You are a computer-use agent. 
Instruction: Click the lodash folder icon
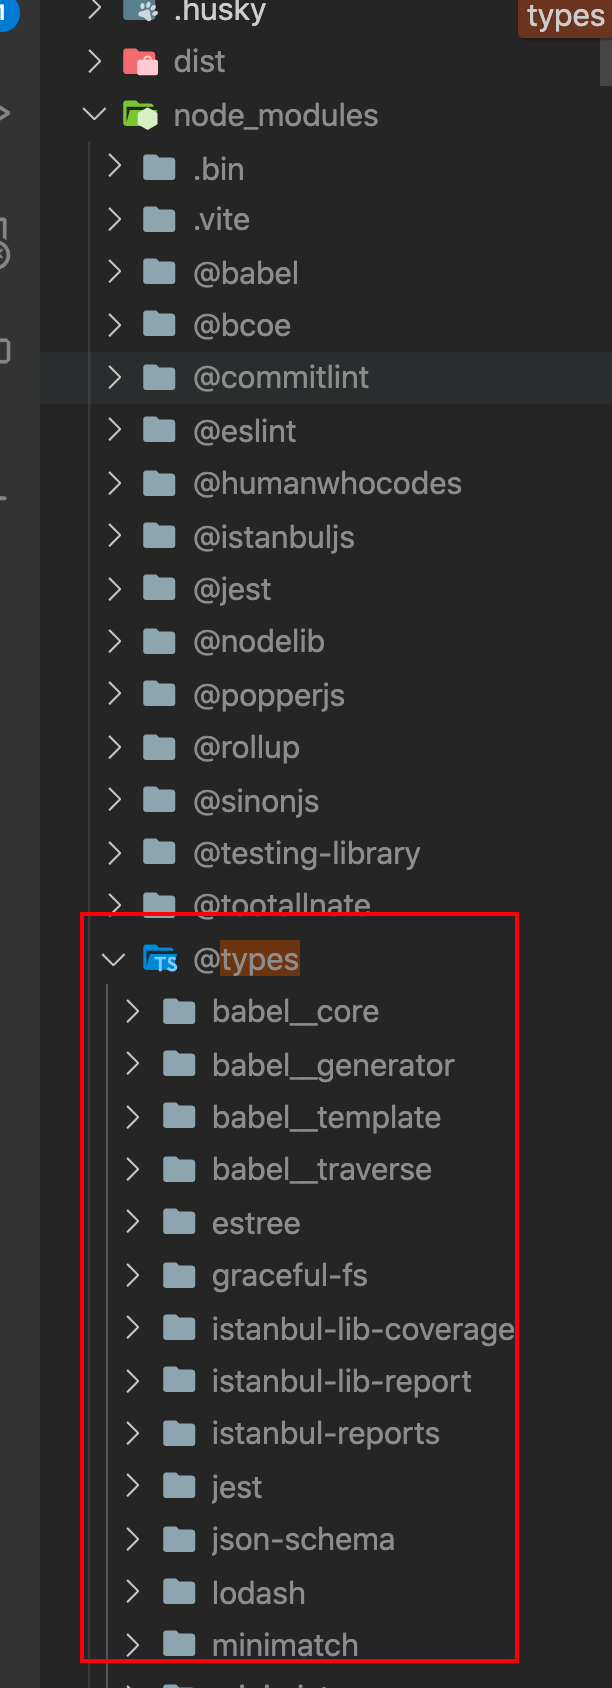tap(179, 1591)
